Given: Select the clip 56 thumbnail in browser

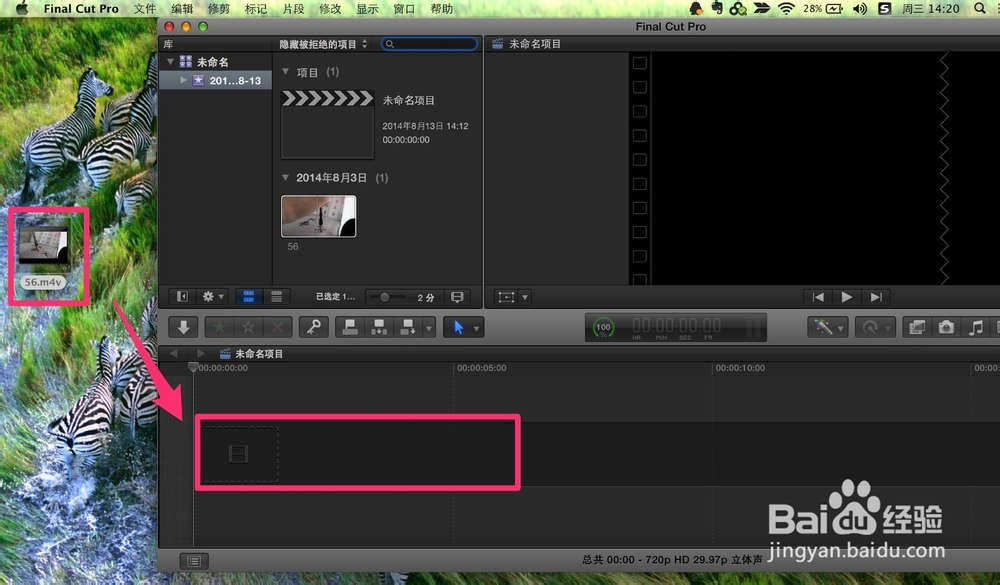Looking at the screenshot, I should pos(319,216).
